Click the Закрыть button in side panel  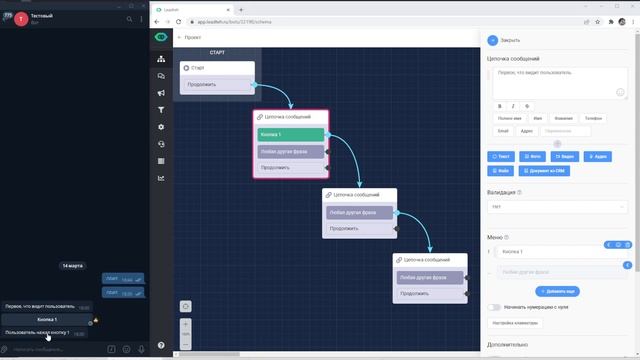(504, 40)
